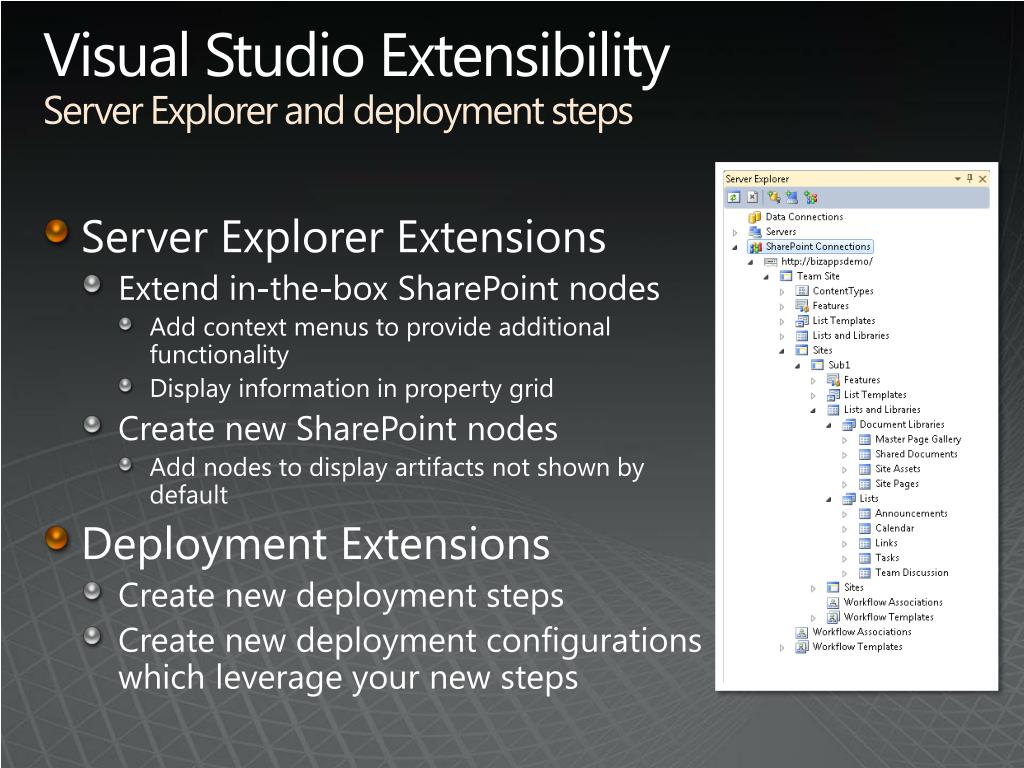Click the Announcements list icon
Viewport: 1024px width, 768px height.
coord(865,514)
